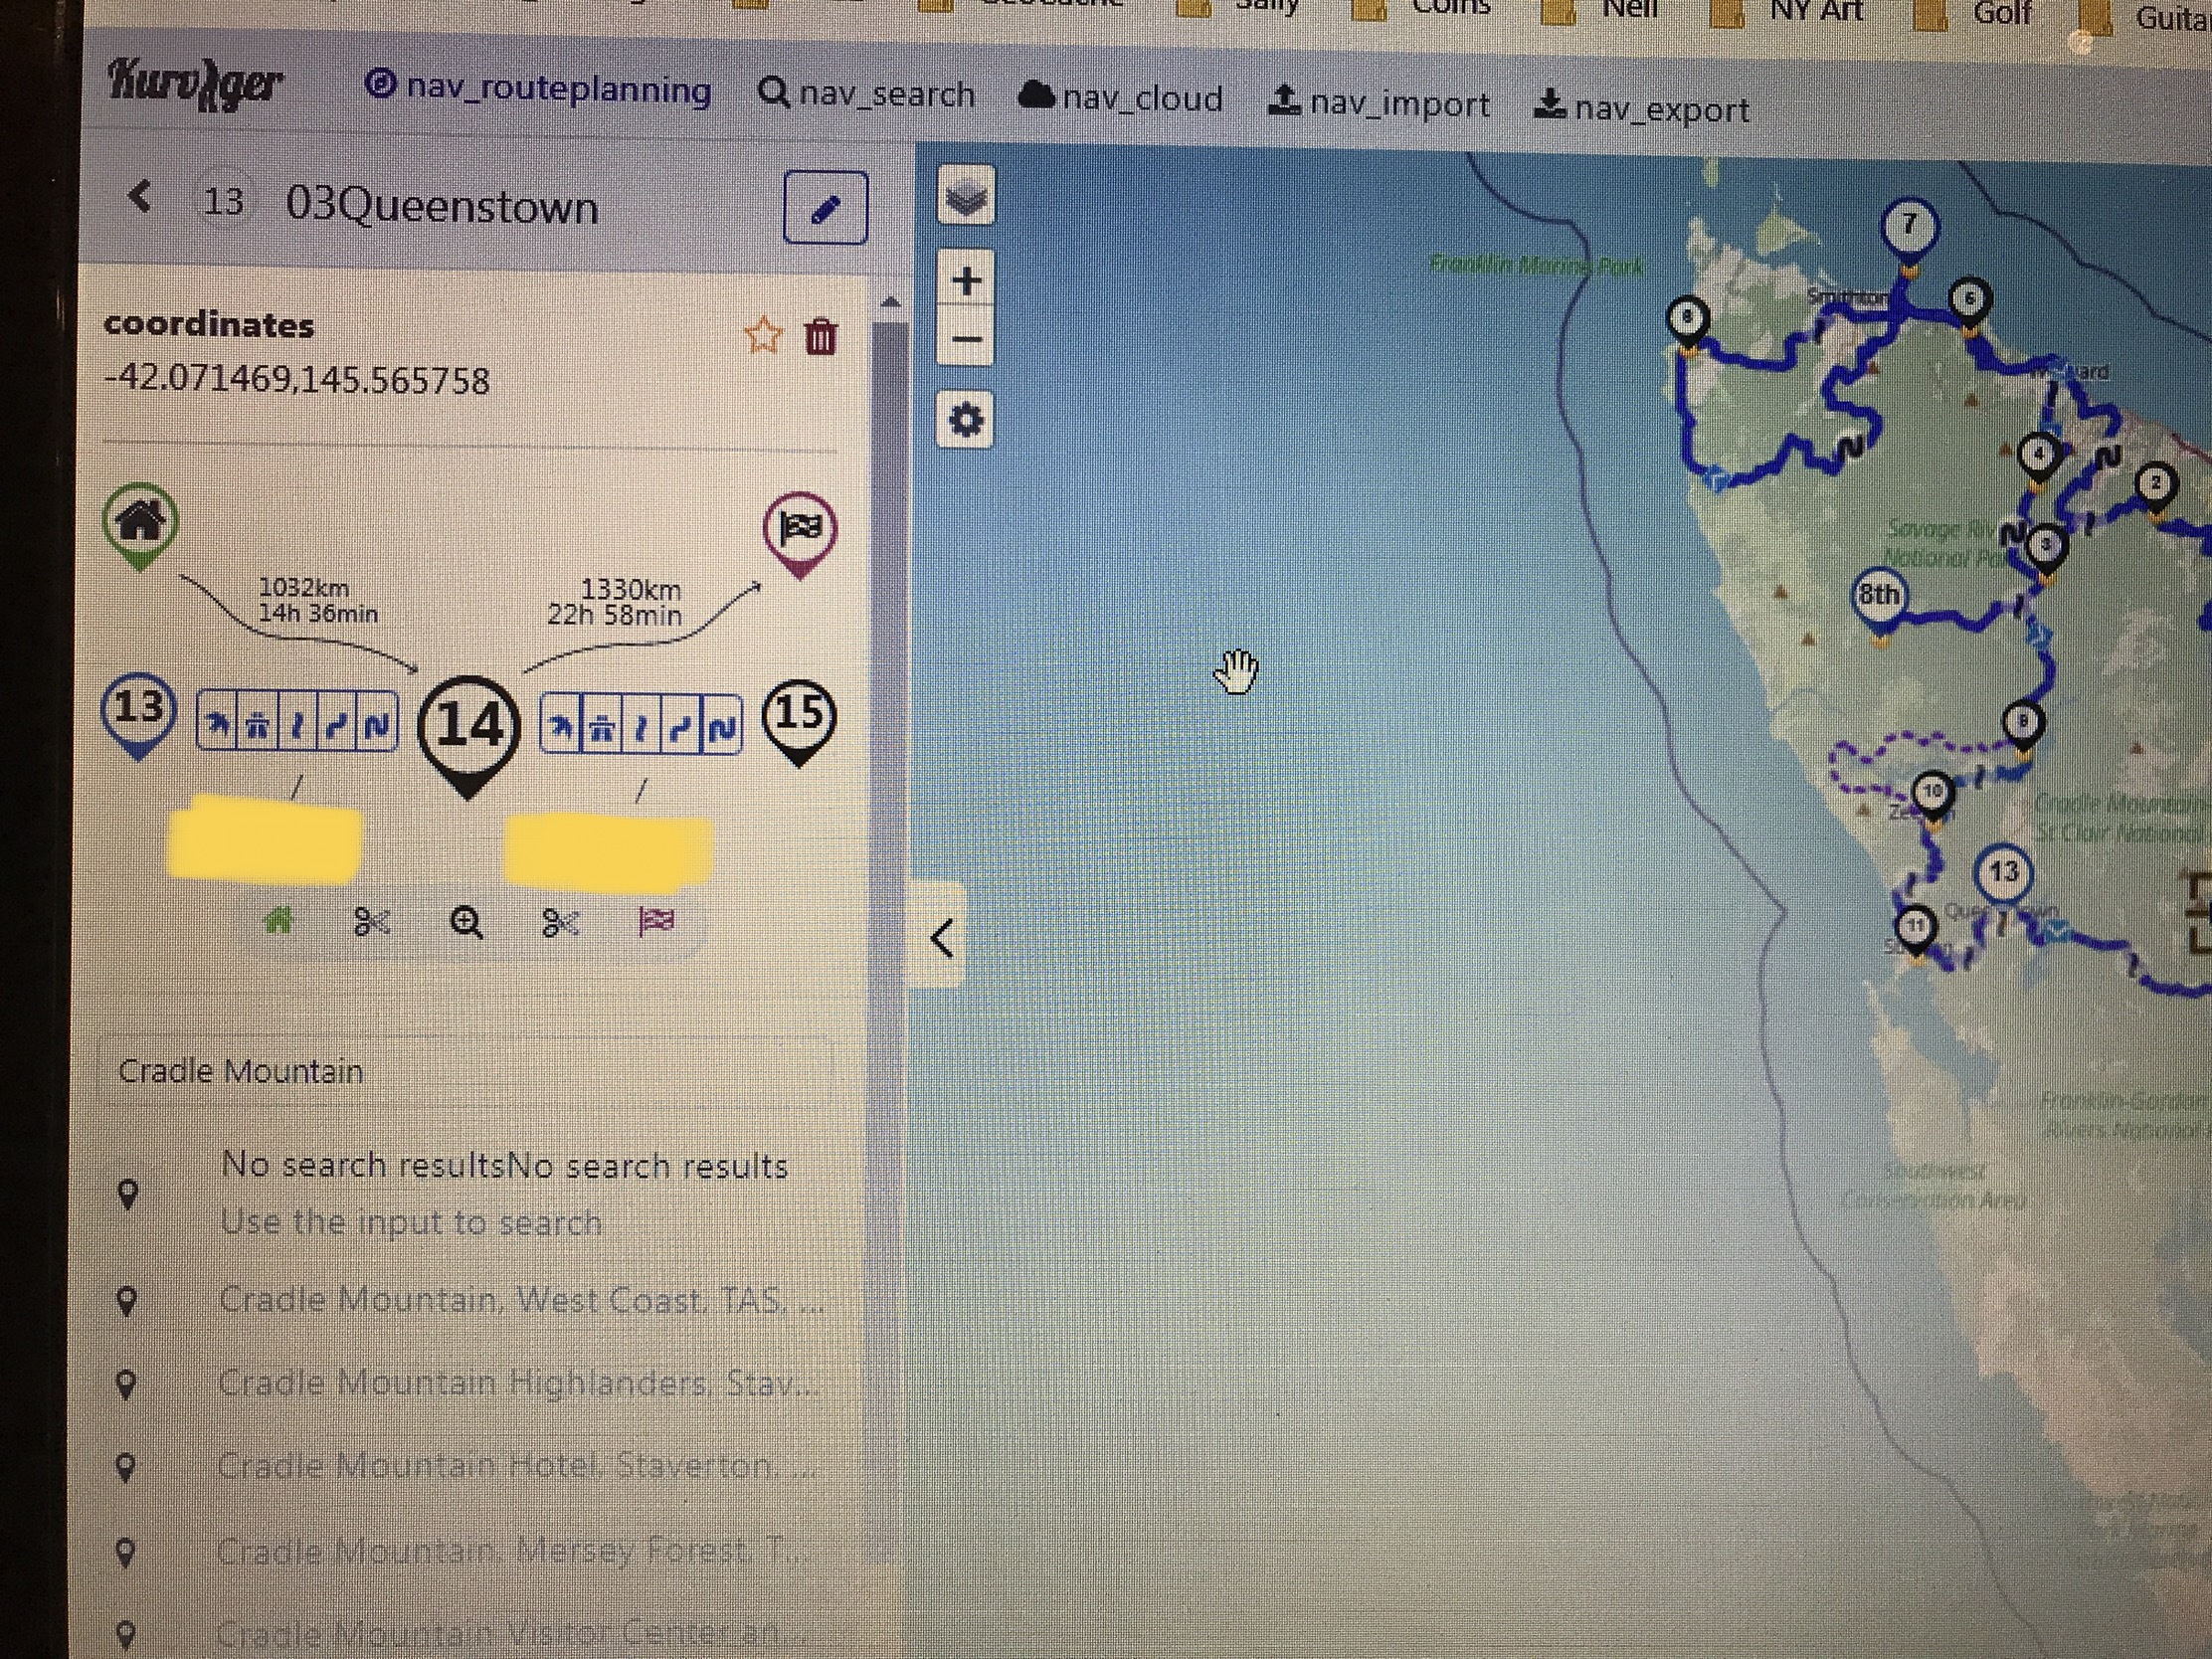Viewport: 2212px width, 1659px height.
Task: Click the Cradle Mountain search input field
Action: 465,1071
